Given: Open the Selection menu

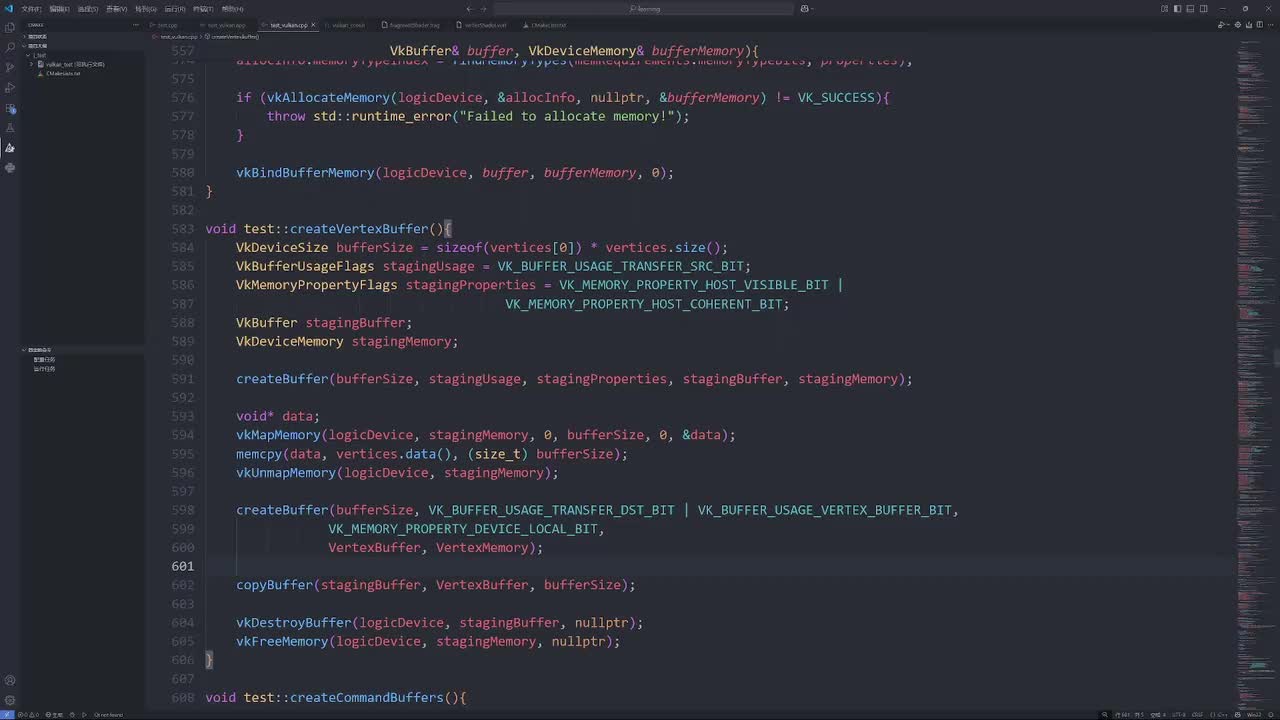Looking at the screenshot, I should click(x=88, y=9).
